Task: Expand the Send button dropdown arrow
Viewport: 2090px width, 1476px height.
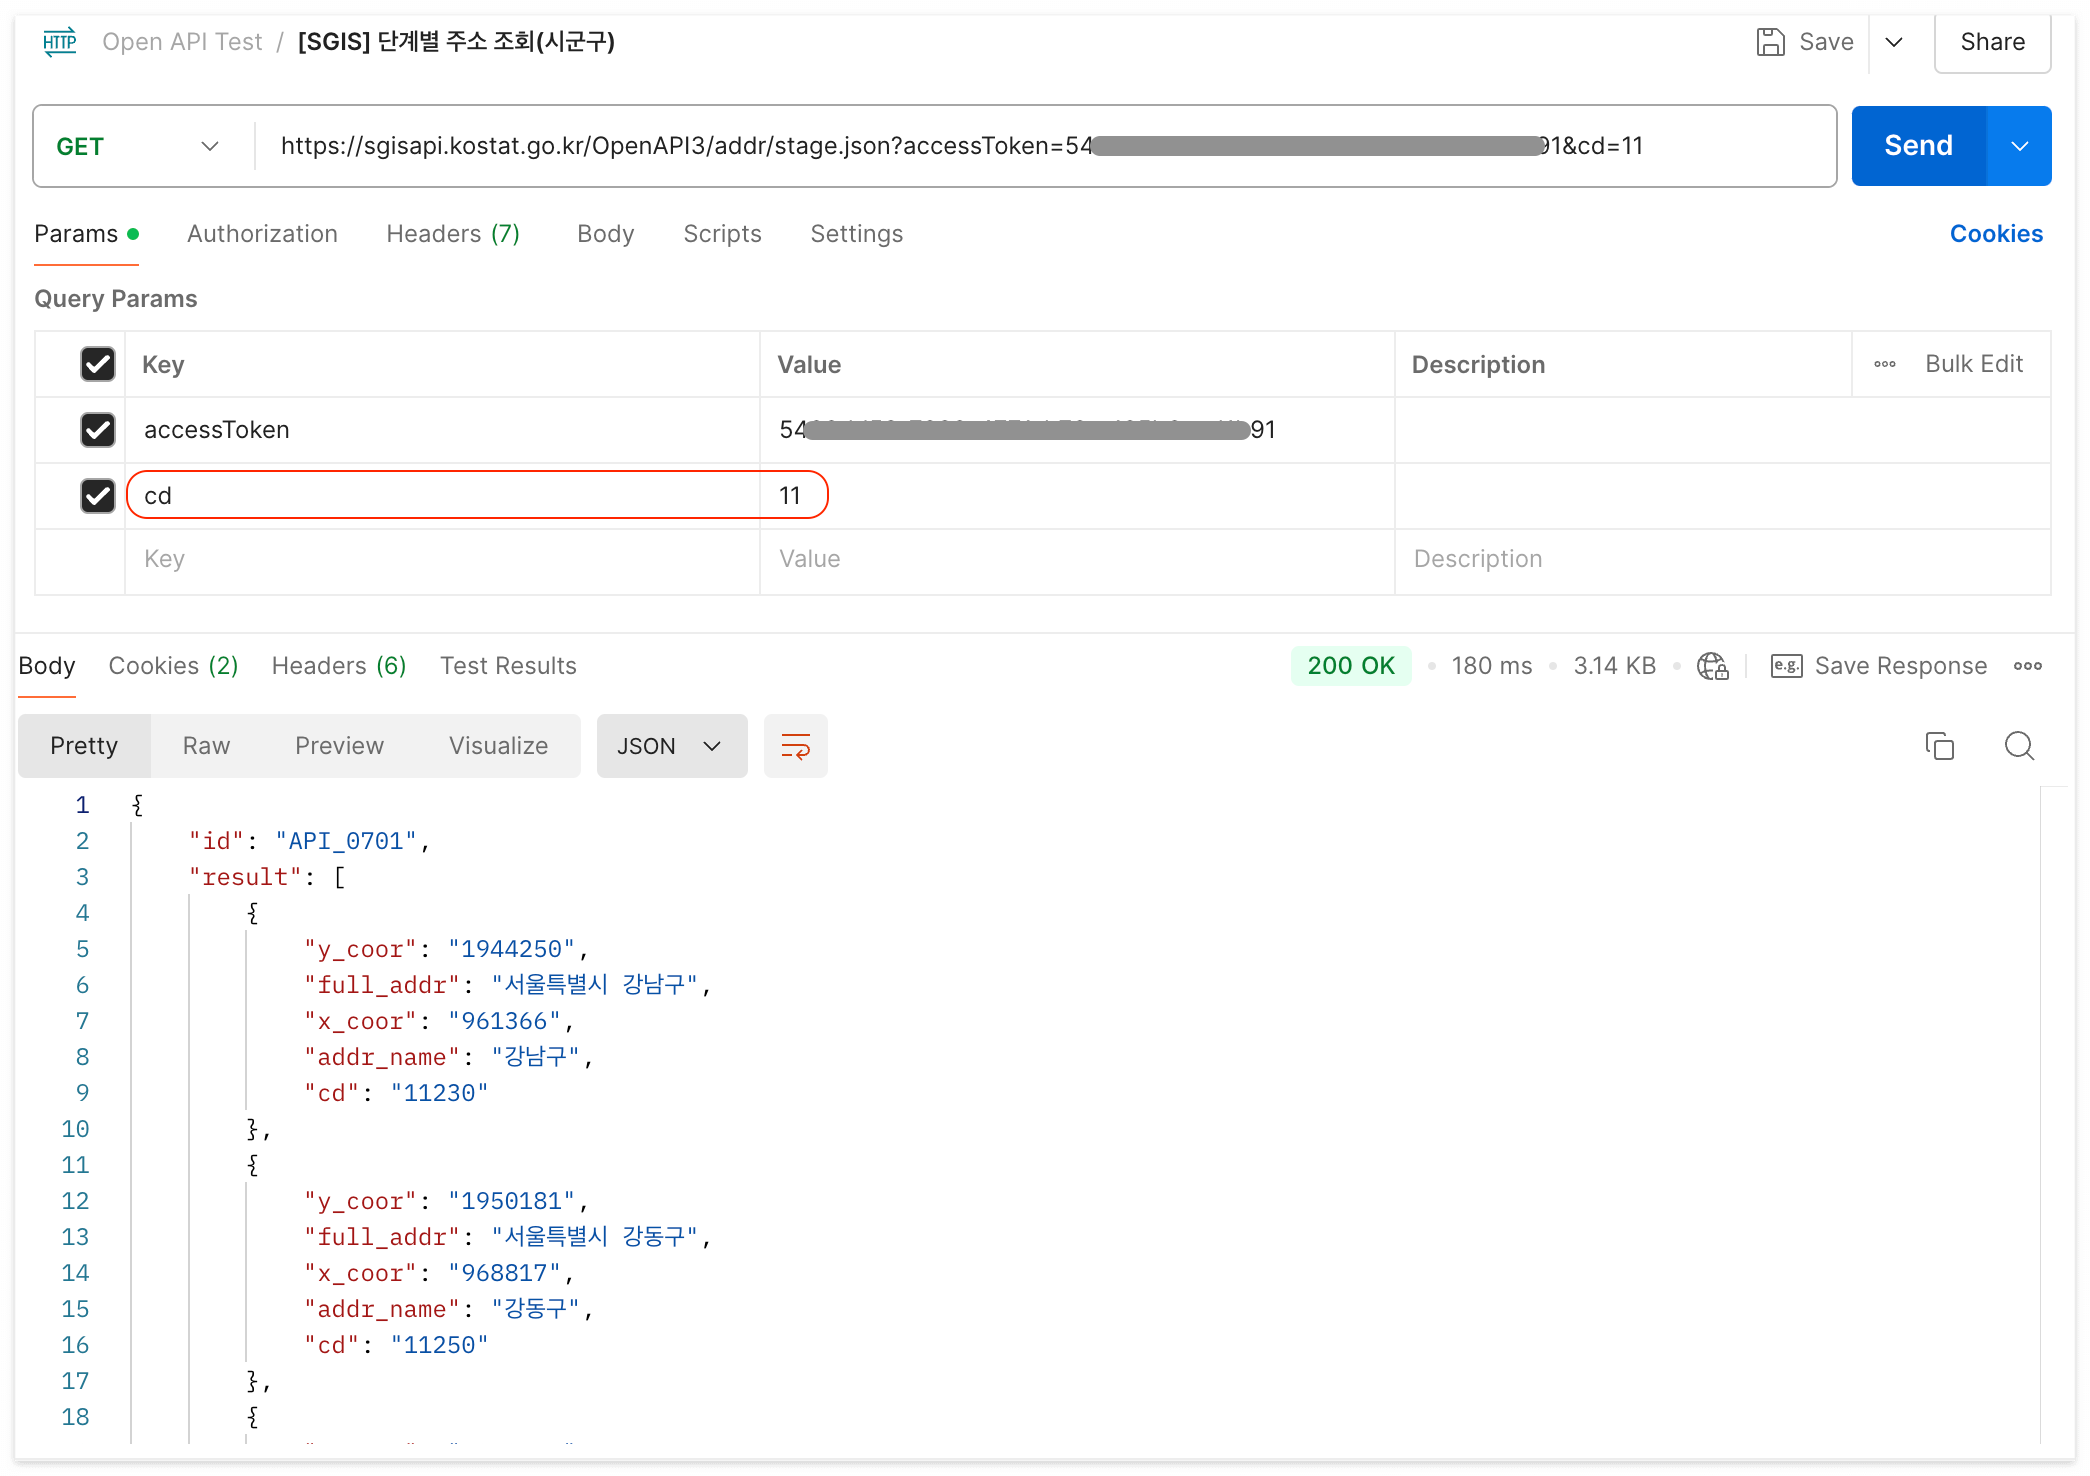Action: [2019, 146]
